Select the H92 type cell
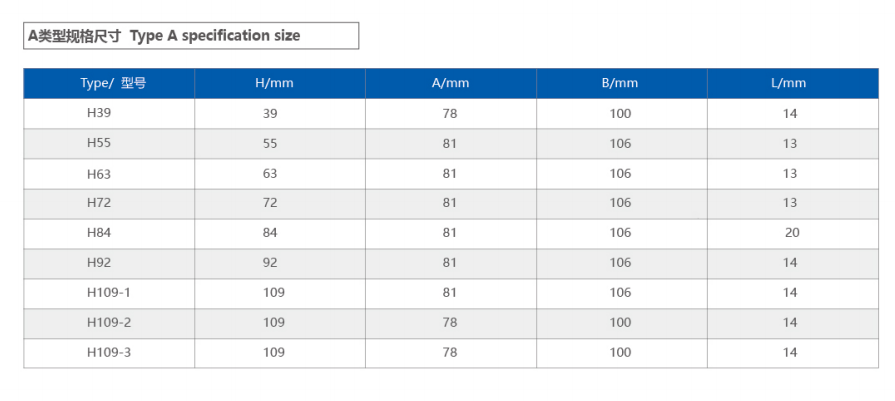This screenshot has height=401, width=895. pyautogui.click(x=99, y=263)
